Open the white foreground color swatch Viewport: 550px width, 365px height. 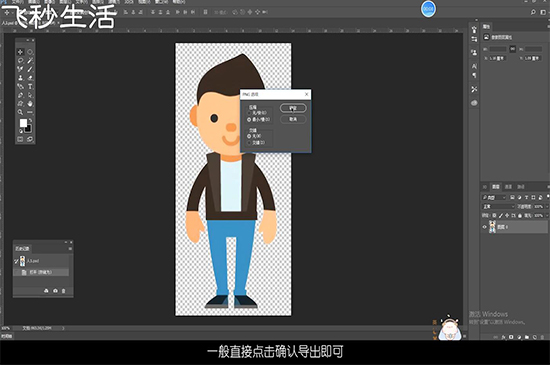(x=23, y=123)
